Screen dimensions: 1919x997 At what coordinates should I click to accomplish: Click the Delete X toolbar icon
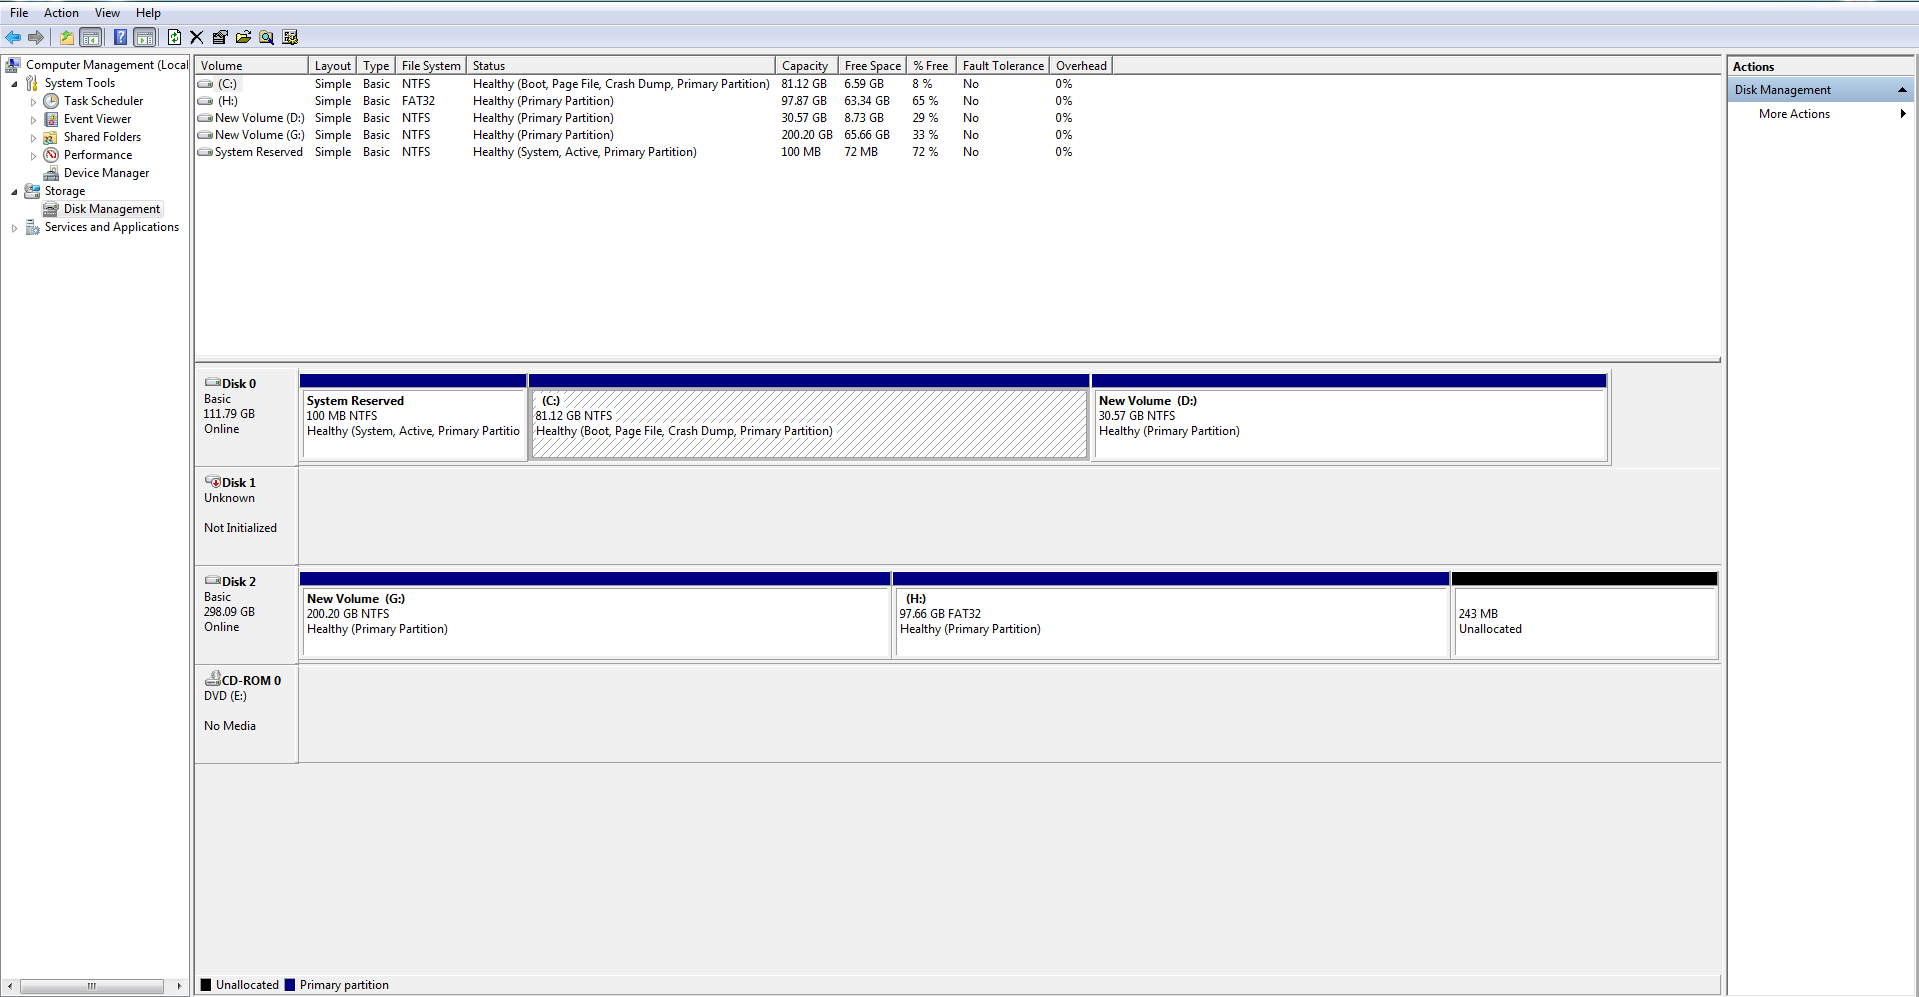click(x=196, y=37)
